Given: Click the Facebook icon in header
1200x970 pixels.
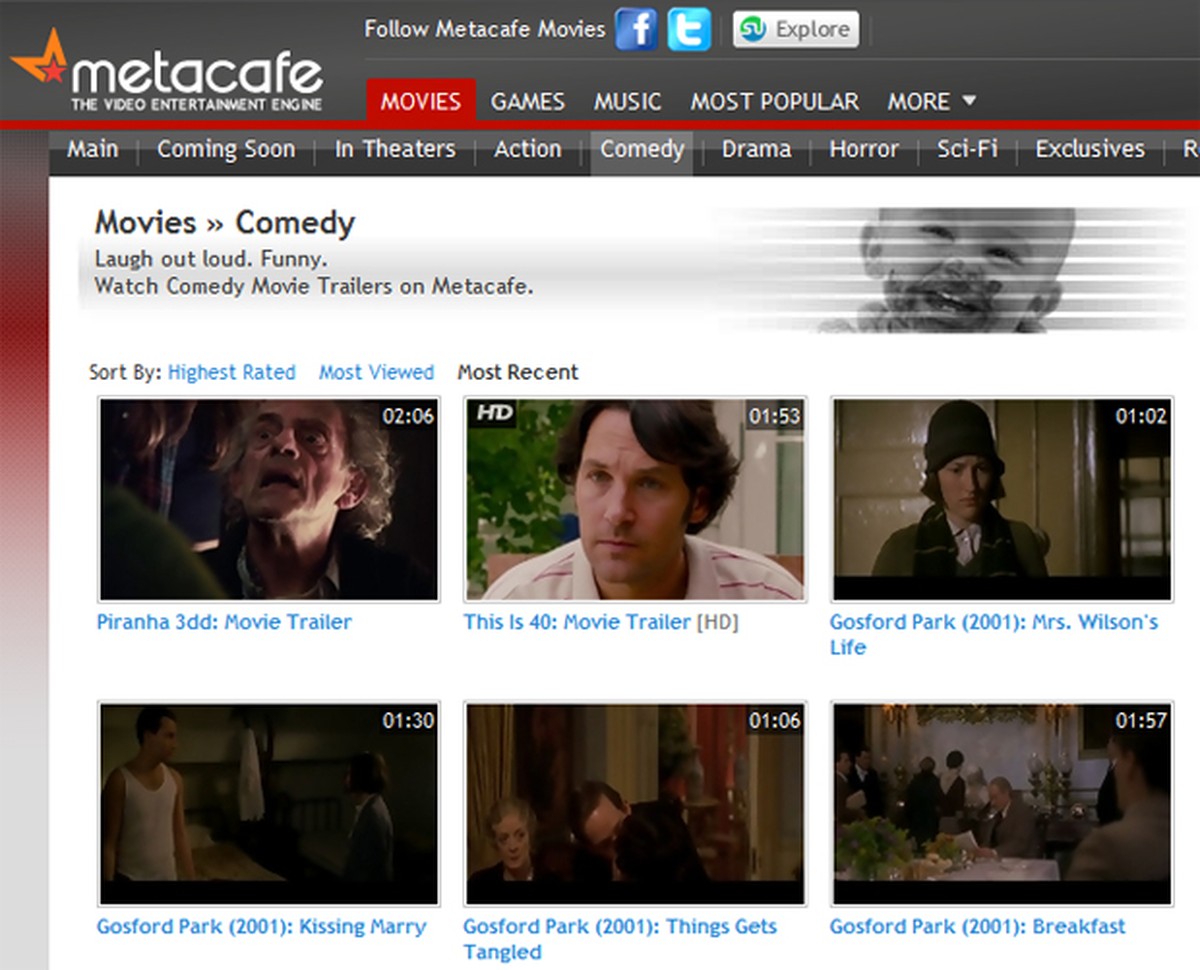Looking at the screenshot, I should coord(636,29).
